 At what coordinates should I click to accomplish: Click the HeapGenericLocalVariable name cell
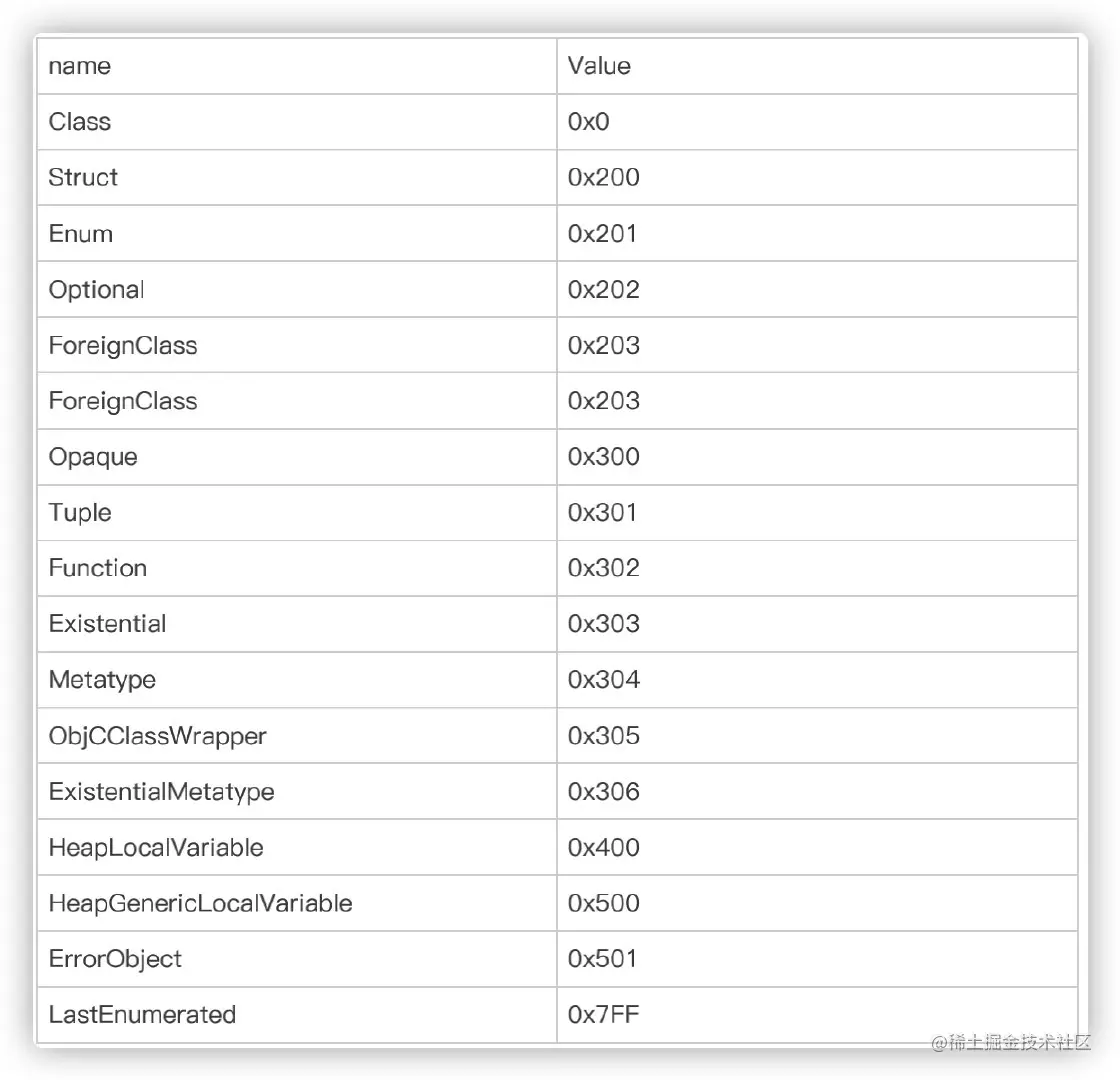point(200,904)
